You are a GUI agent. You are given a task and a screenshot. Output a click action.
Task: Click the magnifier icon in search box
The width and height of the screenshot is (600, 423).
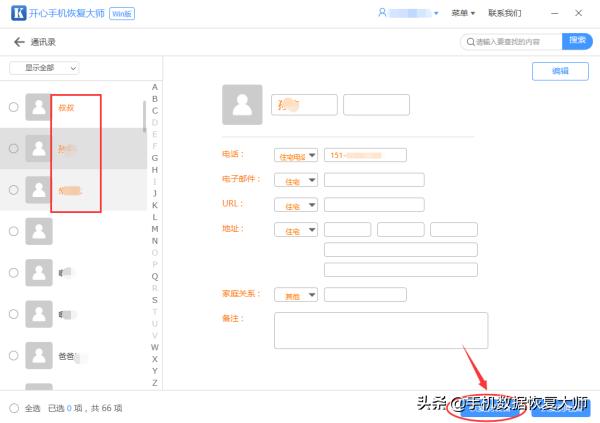coord(471,42)
